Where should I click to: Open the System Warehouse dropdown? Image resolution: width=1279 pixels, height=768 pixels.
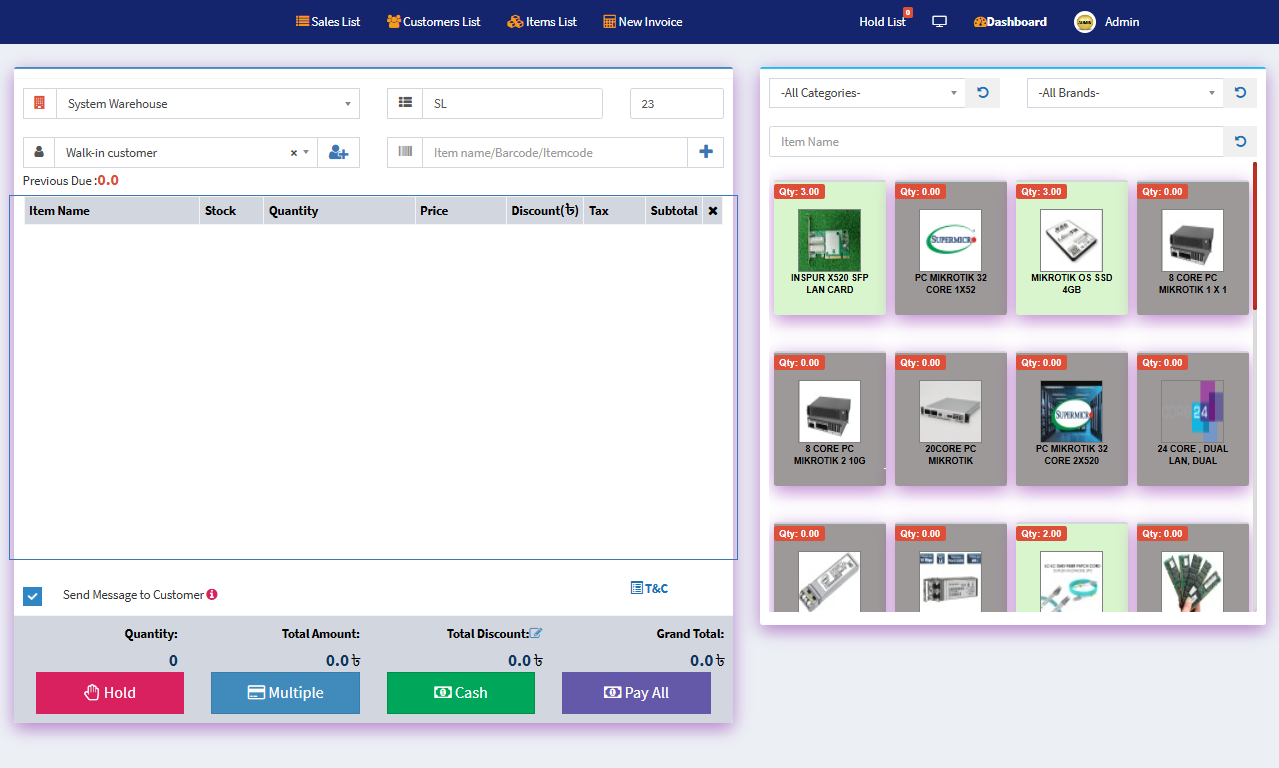pos(207,104)
